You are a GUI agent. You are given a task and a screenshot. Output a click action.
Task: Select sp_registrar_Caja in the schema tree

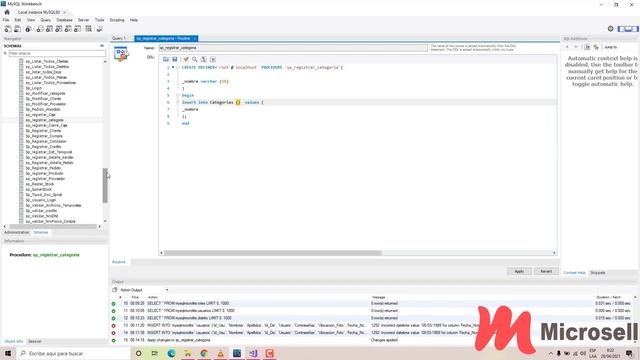point(40,115)
